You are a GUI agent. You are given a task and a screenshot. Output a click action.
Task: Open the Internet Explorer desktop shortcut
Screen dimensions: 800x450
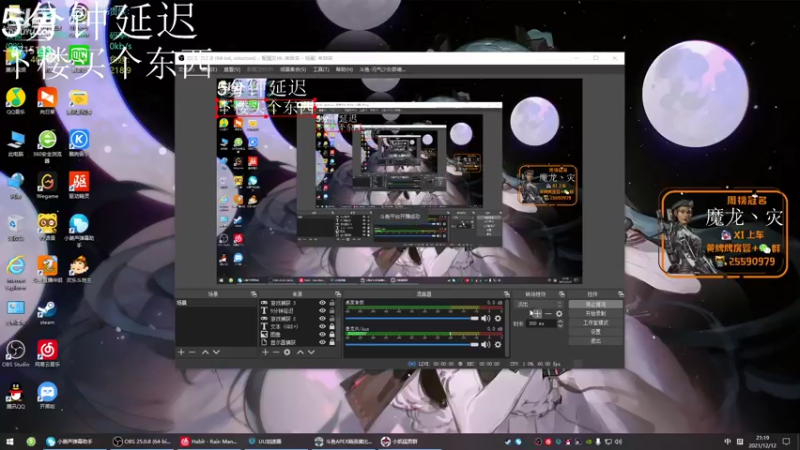coord(15,273)
